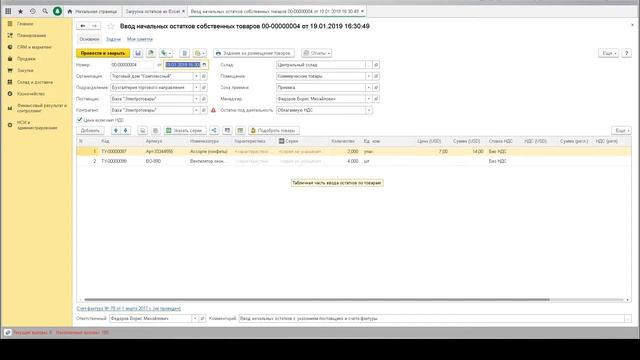Open the Основное document tab
The image size is (640, 360).
click(89, 39)
